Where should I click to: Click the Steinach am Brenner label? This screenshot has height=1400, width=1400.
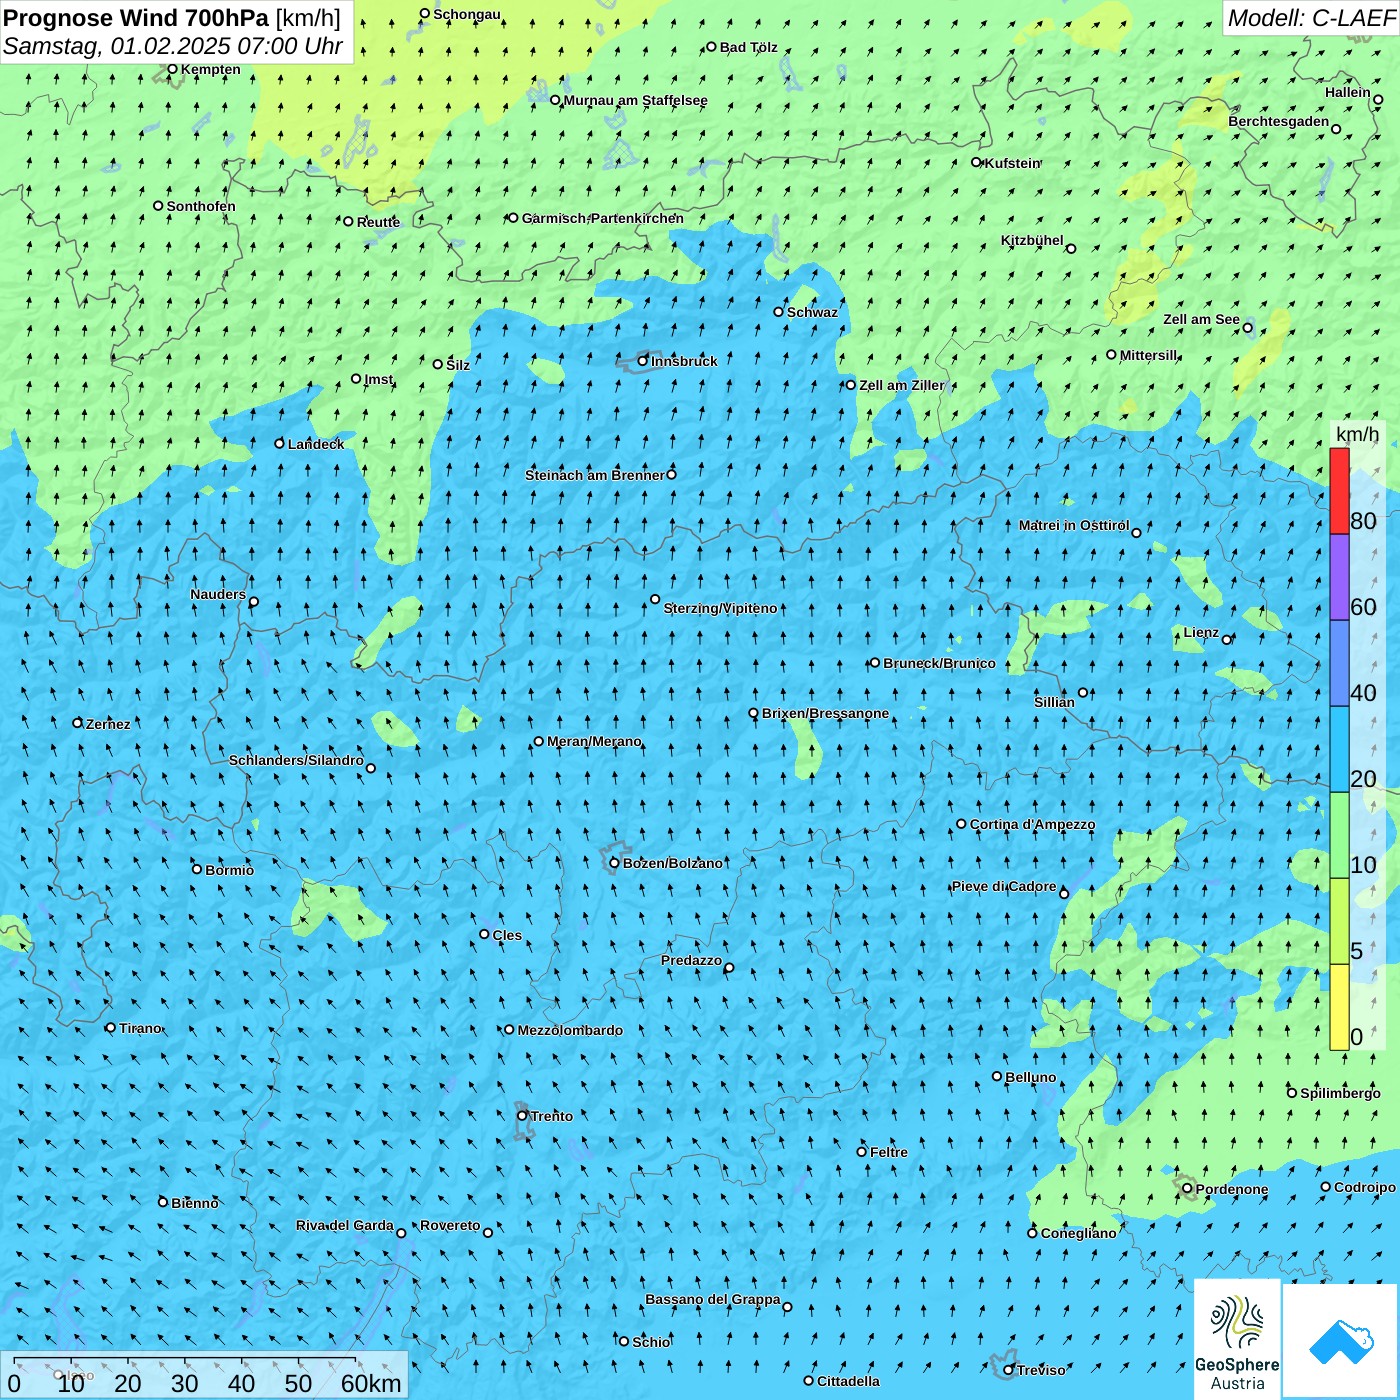click(x=594, y=475)
